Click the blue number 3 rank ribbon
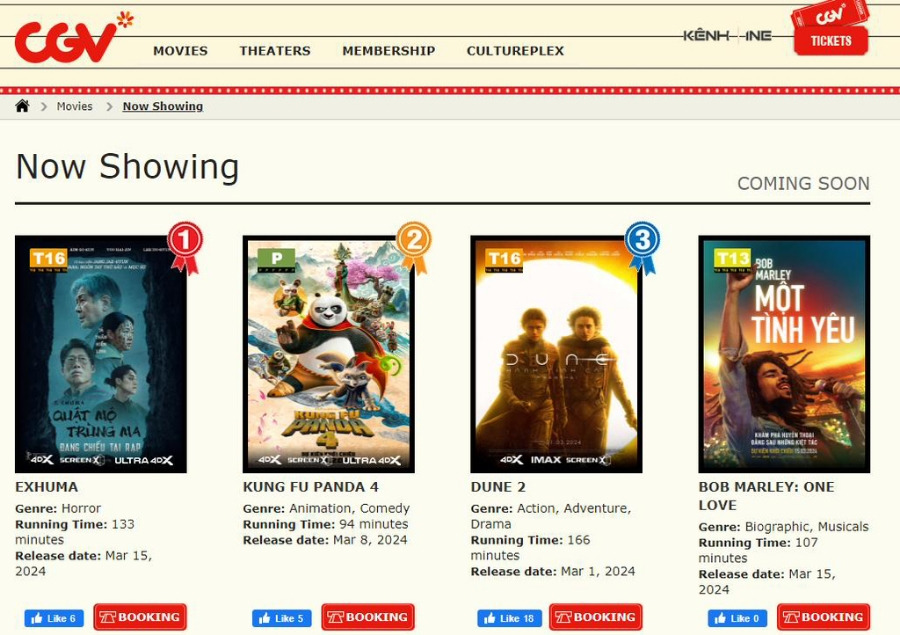Viewport: 900px width, 635px height. 642,247
